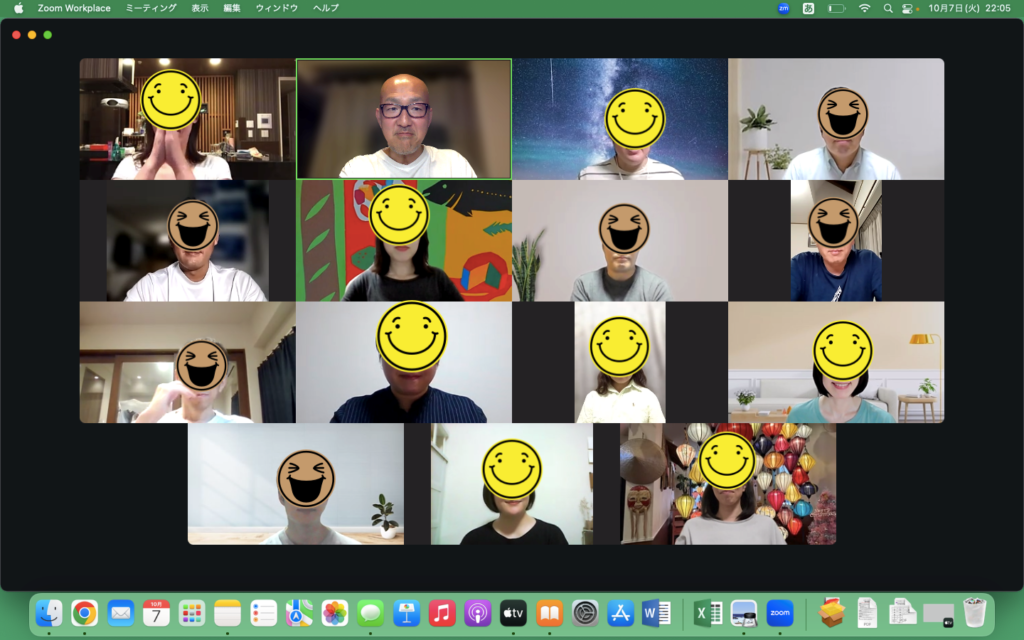Toggle Control Center in the menu bar

(909, 8)
